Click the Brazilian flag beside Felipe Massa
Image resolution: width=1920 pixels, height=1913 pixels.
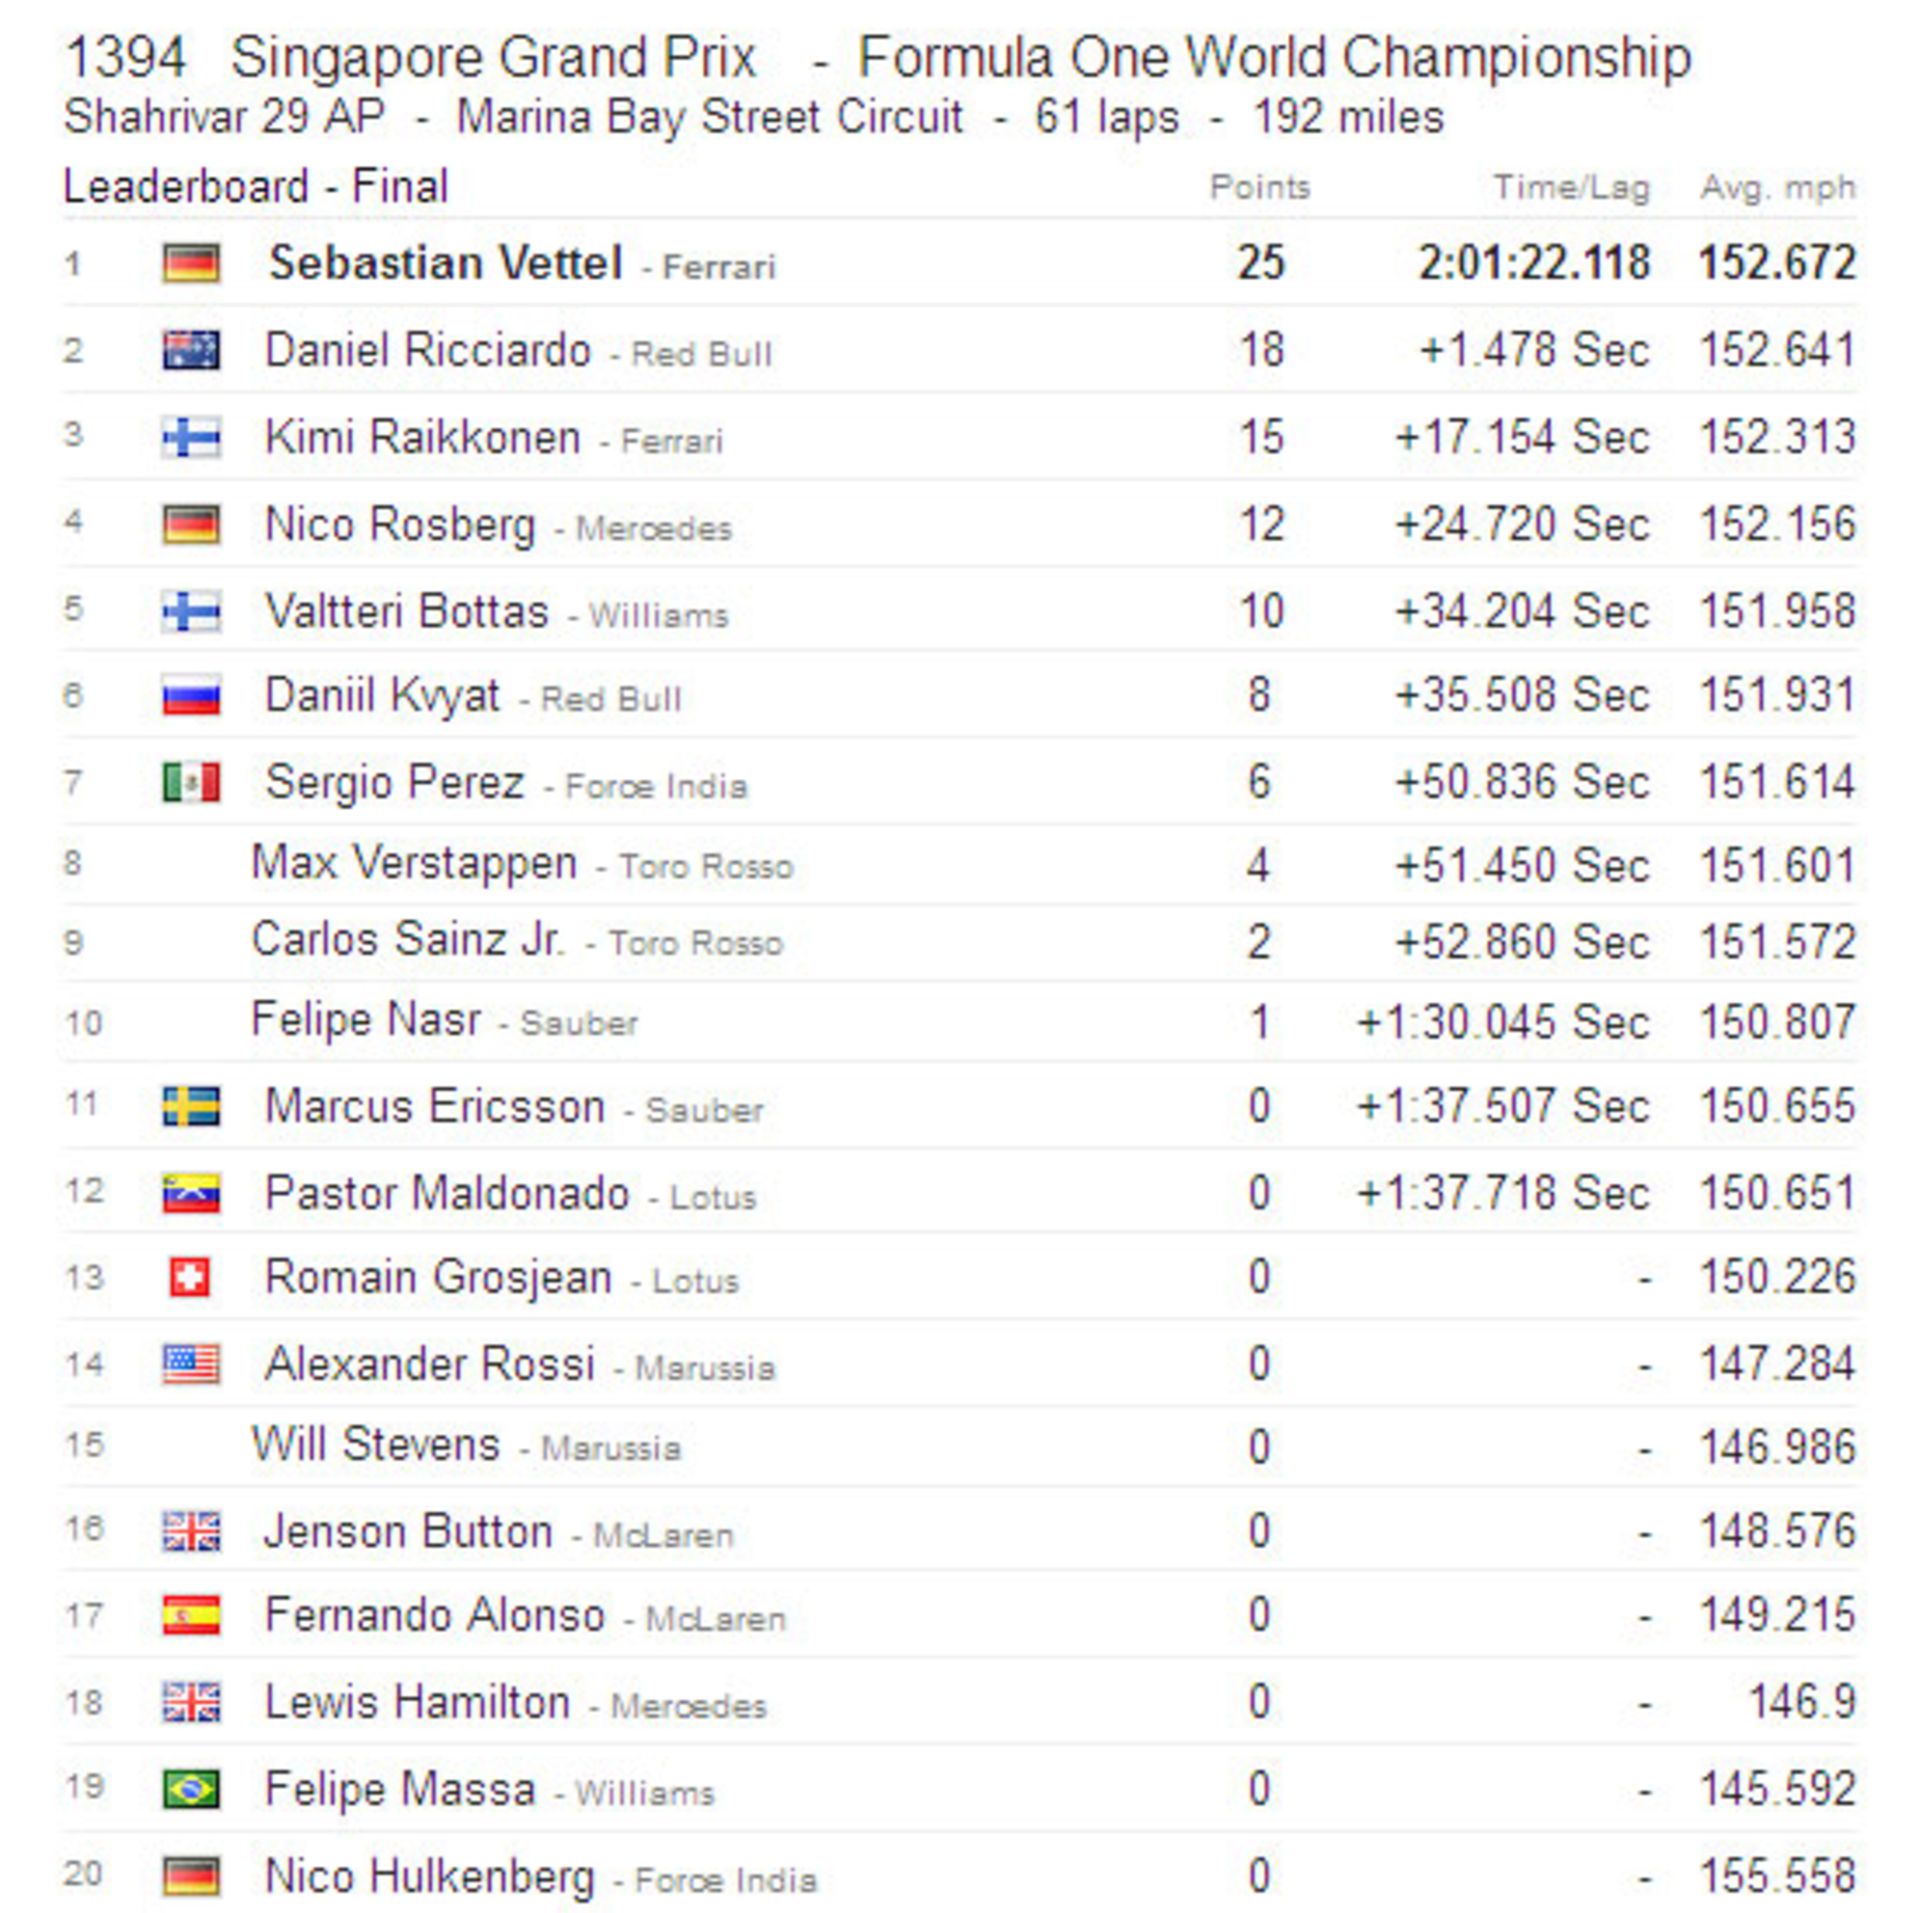tap(191, 1790)
